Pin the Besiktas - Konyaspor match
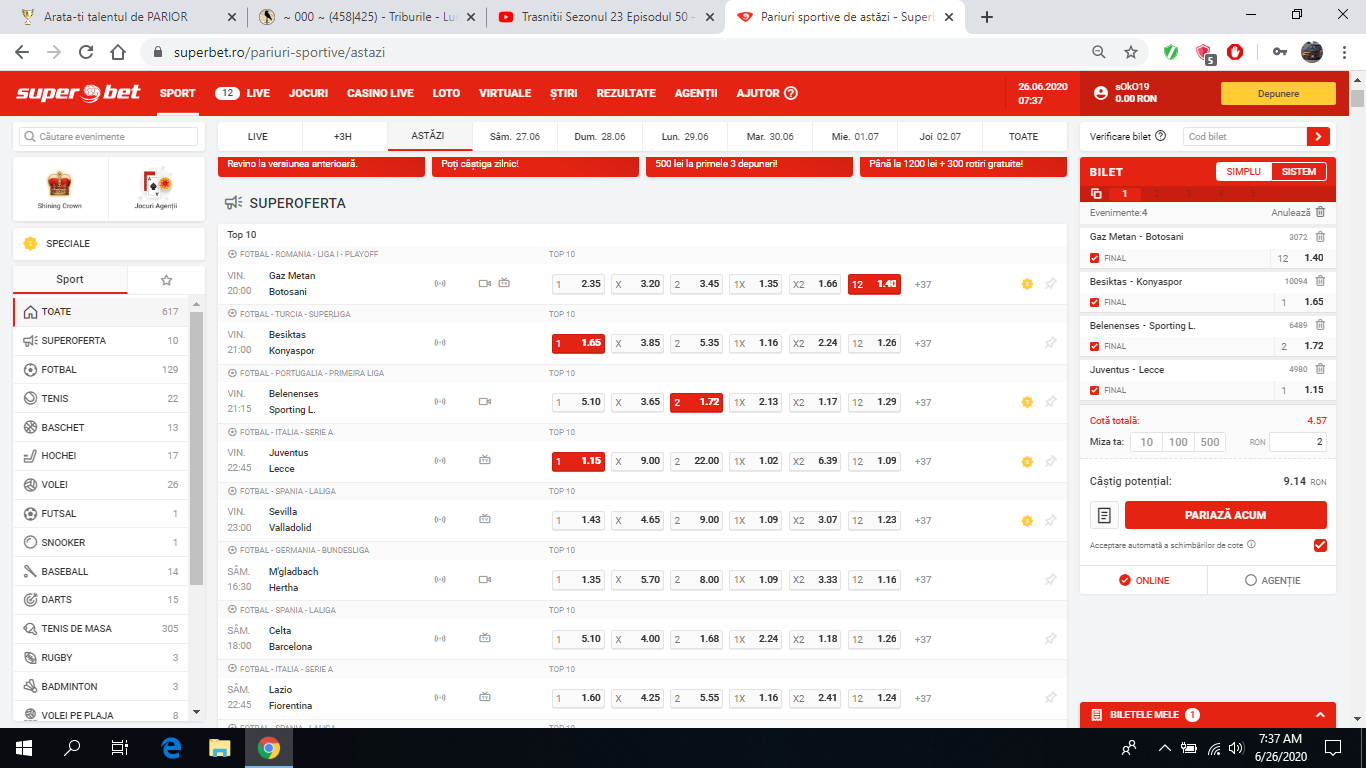 tap(1051, 343)
